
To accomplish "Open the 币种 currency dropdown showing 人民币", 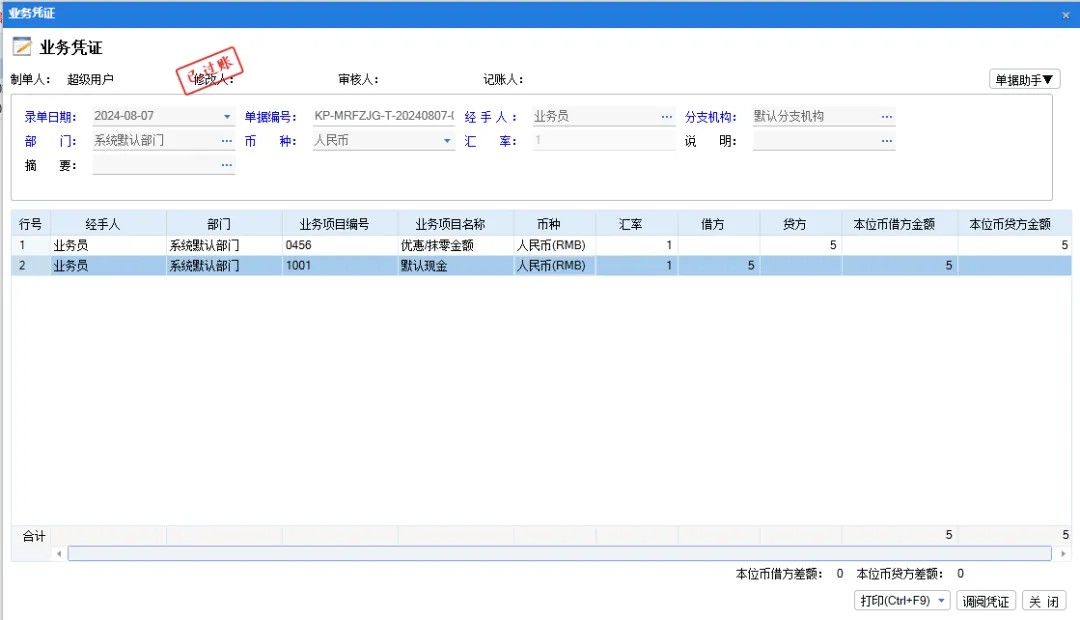I will pos(446,140).
